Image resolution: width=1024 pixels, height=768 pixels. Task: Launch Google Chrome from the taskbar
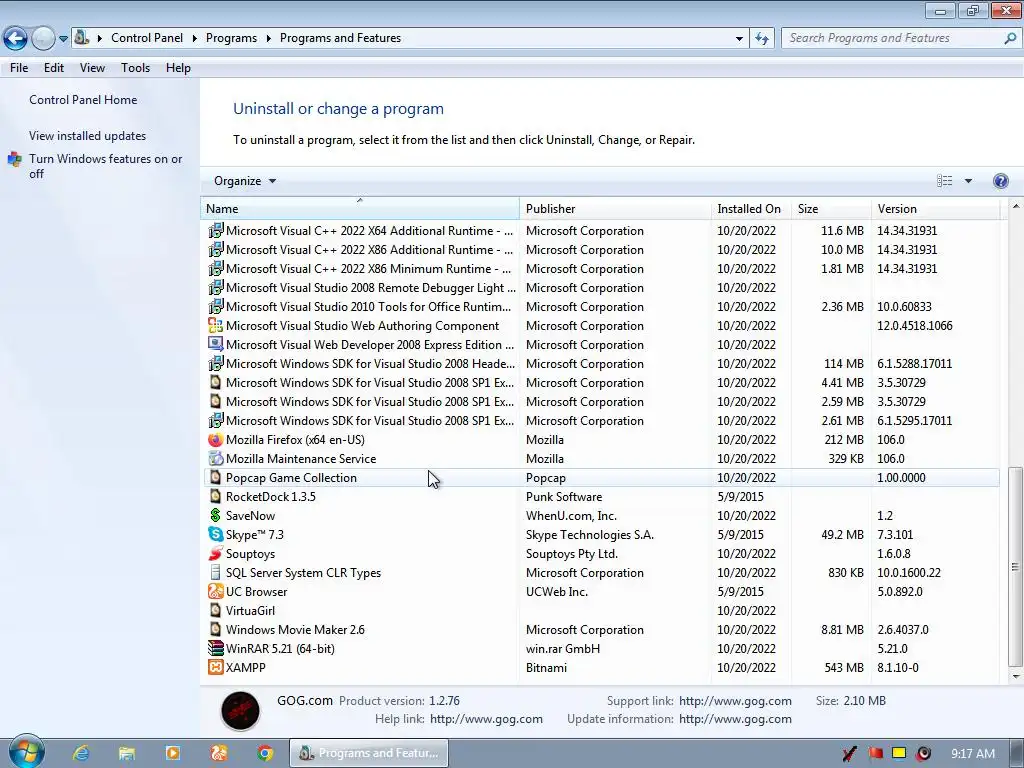pyautogui.click(x=264, y=753)
